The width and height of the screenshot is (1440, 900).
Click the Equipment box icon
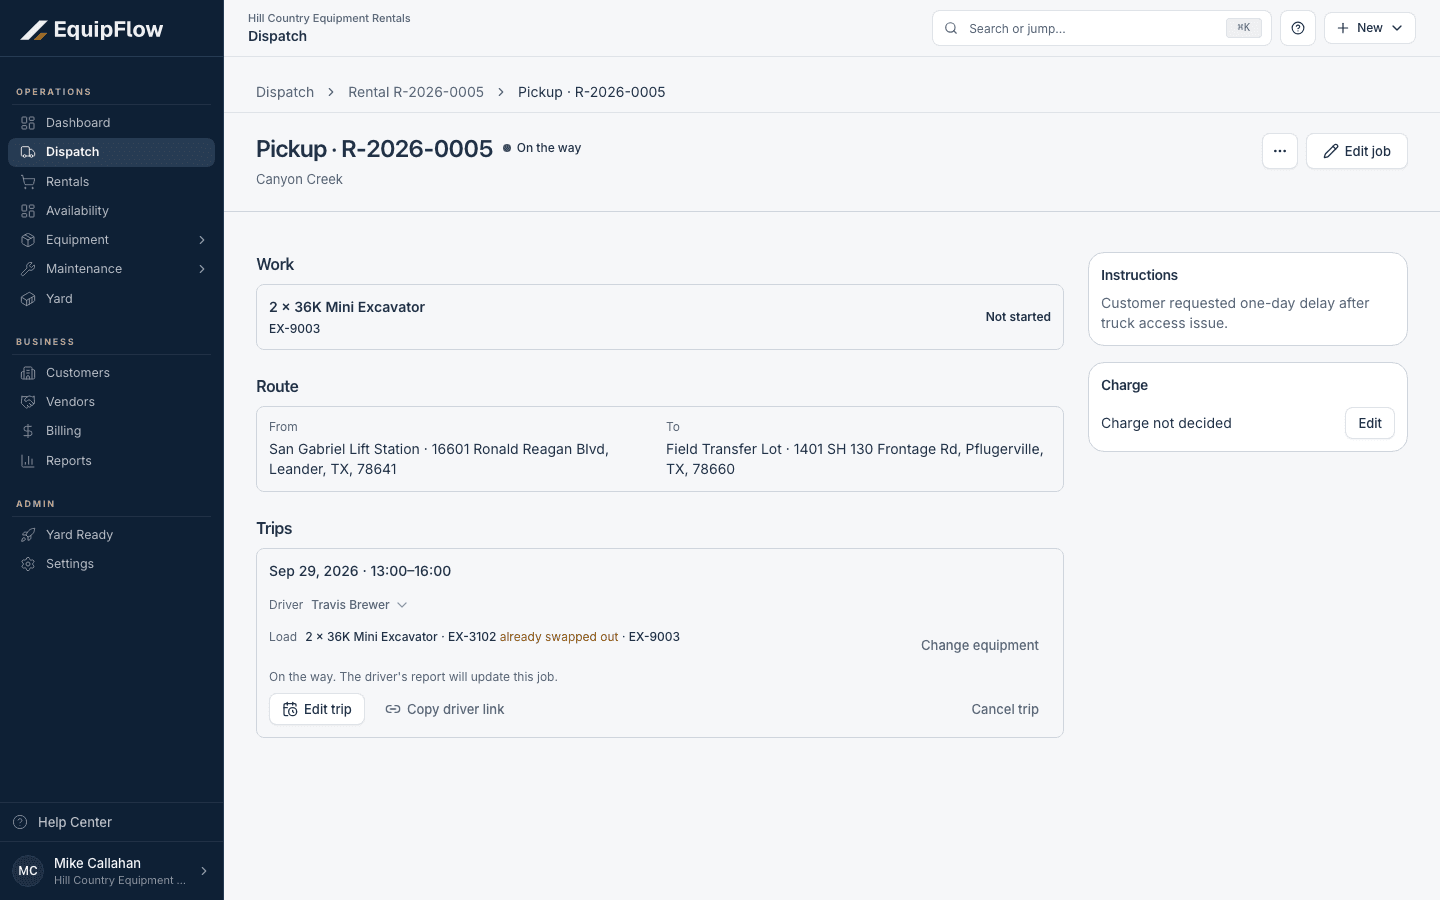(x=28, y=240)
